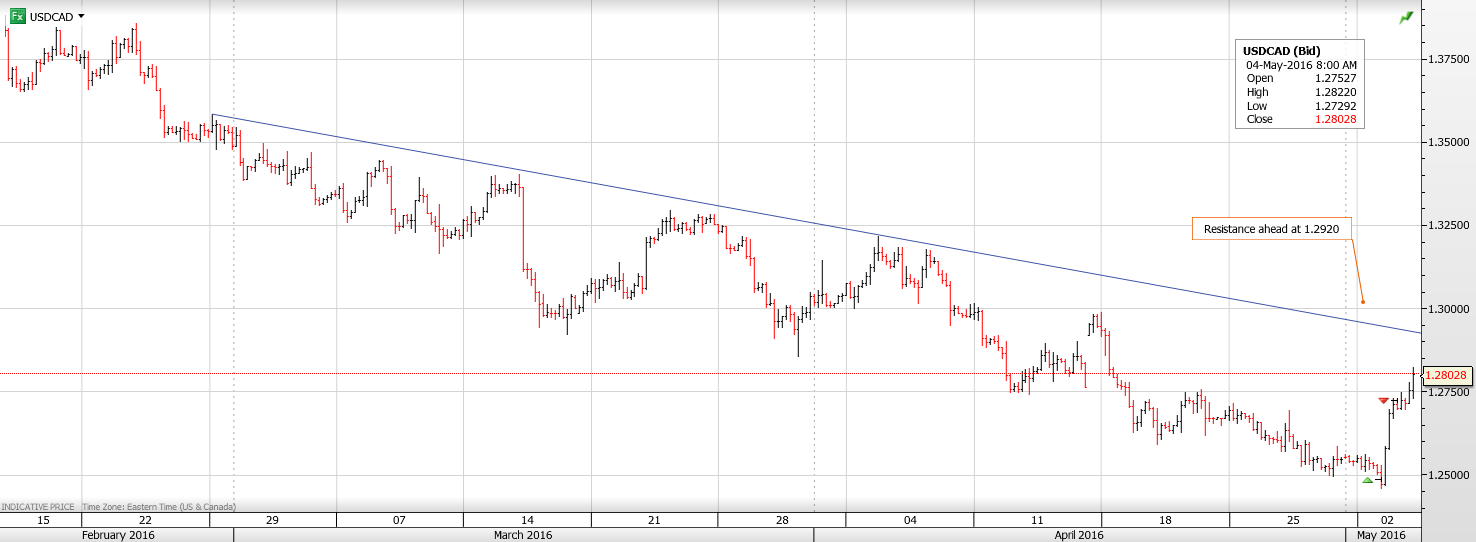Select the red down-triangle sell marker
This screenshot has width=1476, height=542.
pos(1384,401)
